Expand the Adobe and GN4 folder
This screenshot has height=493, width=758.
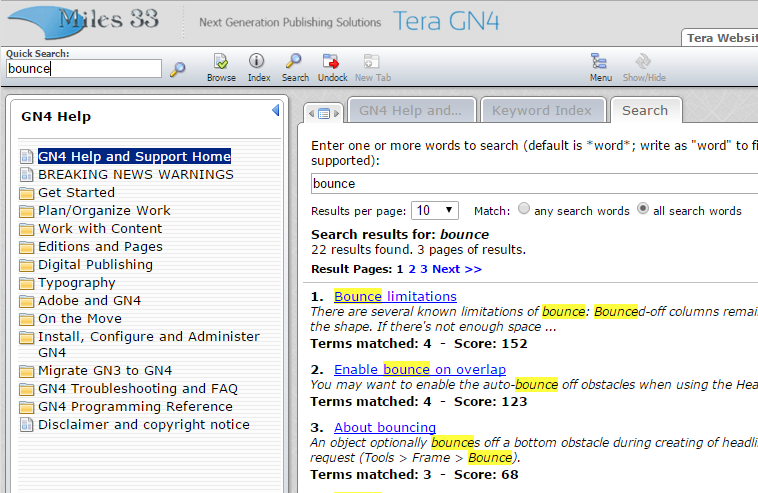point(27,301)
